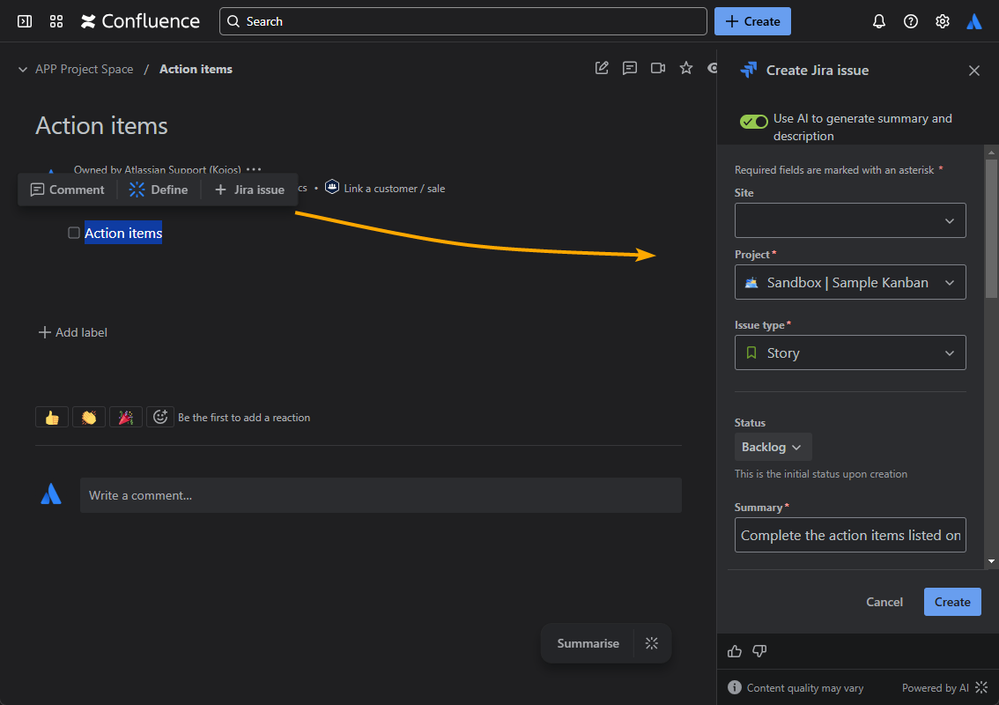Open the Project Sandbox dropdown
999x705 pixels.
point(850,282)
